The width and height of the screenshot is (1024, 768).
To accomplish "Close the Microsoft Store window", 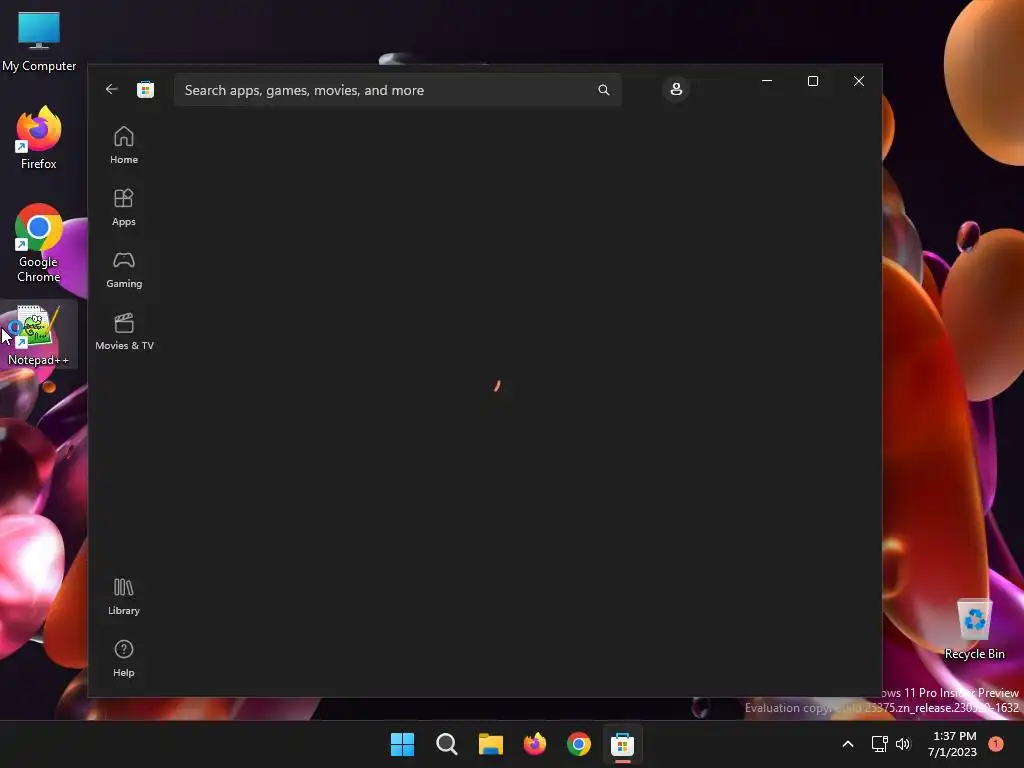I will click(x=859, y=81).
